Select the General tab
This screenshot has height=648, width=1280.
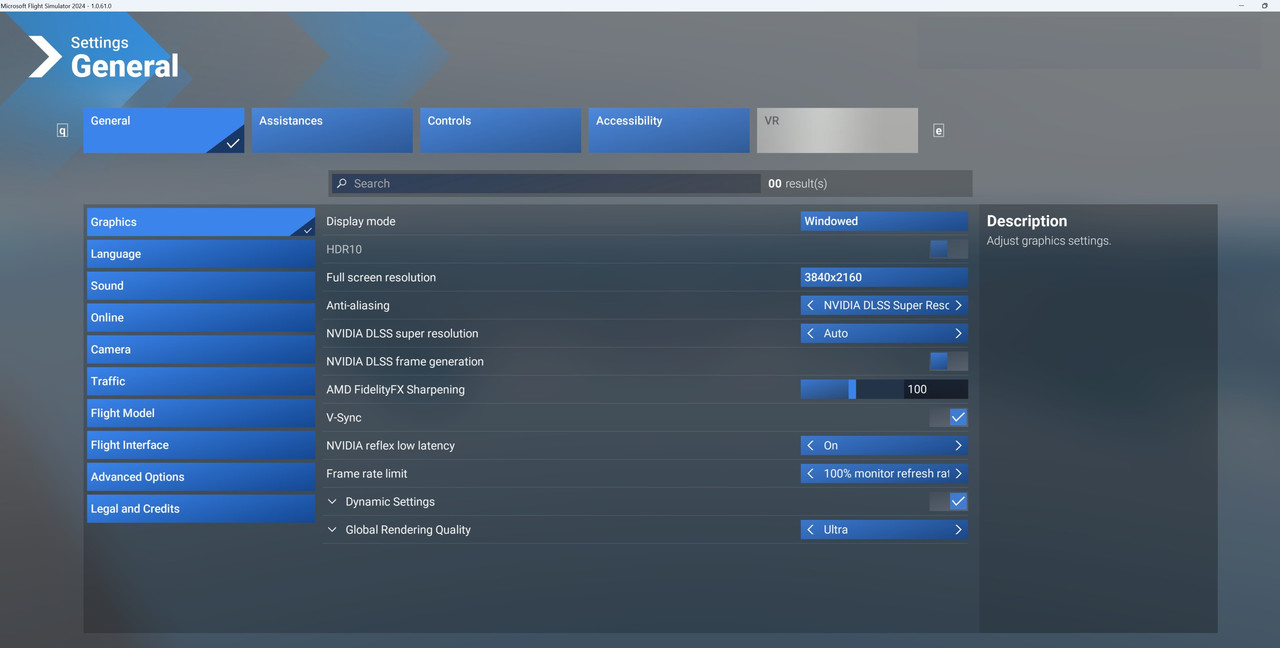pyautogui.click(x=164, y=130)
